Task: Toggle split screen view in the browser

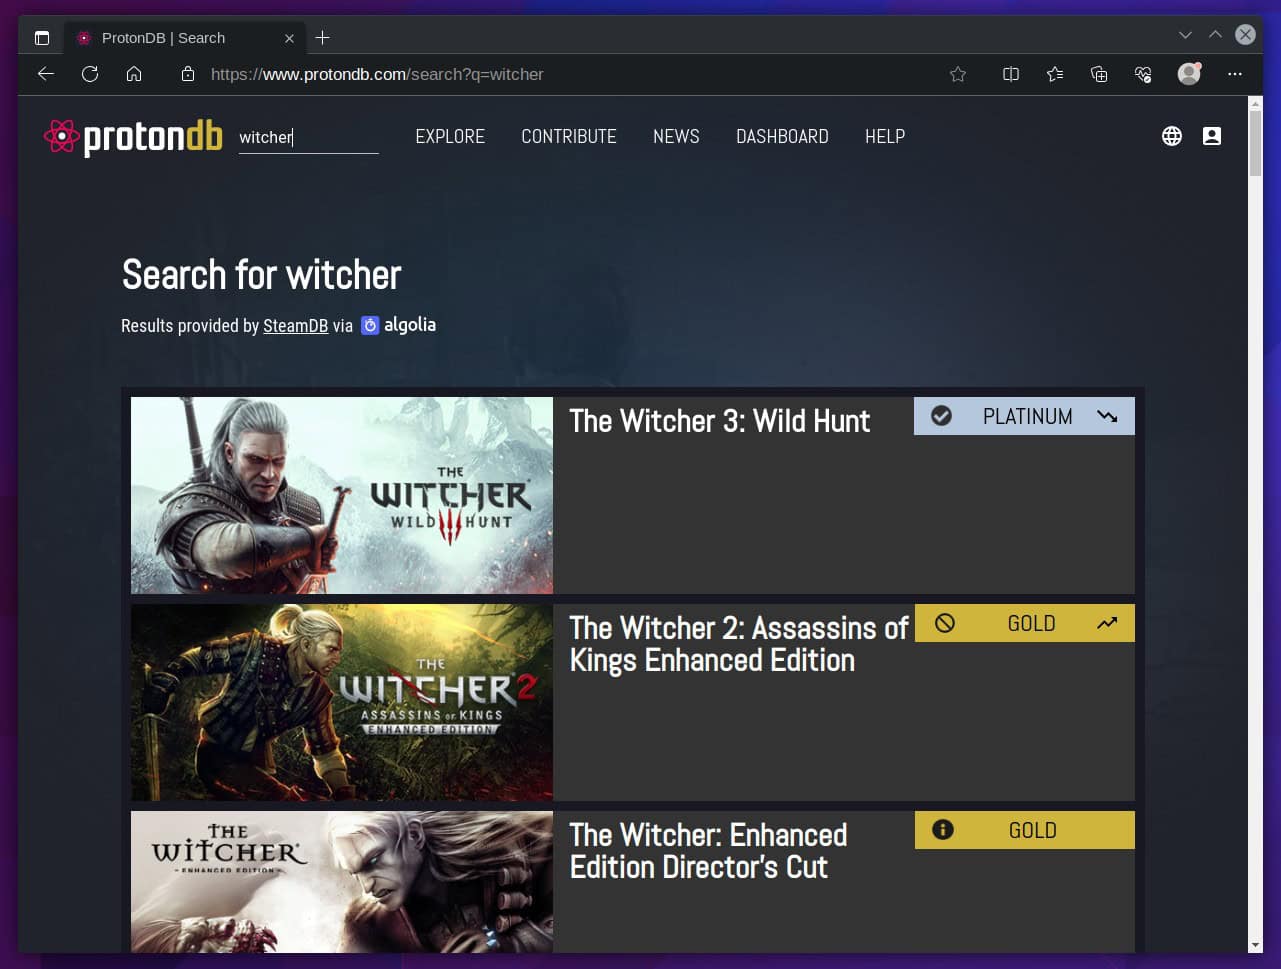Action: coord(1010,74)
